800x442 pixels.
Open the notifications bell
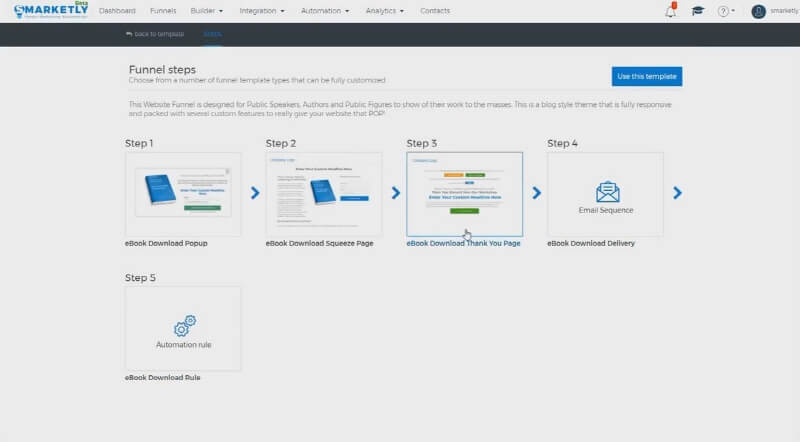click(x=671, y=11)
